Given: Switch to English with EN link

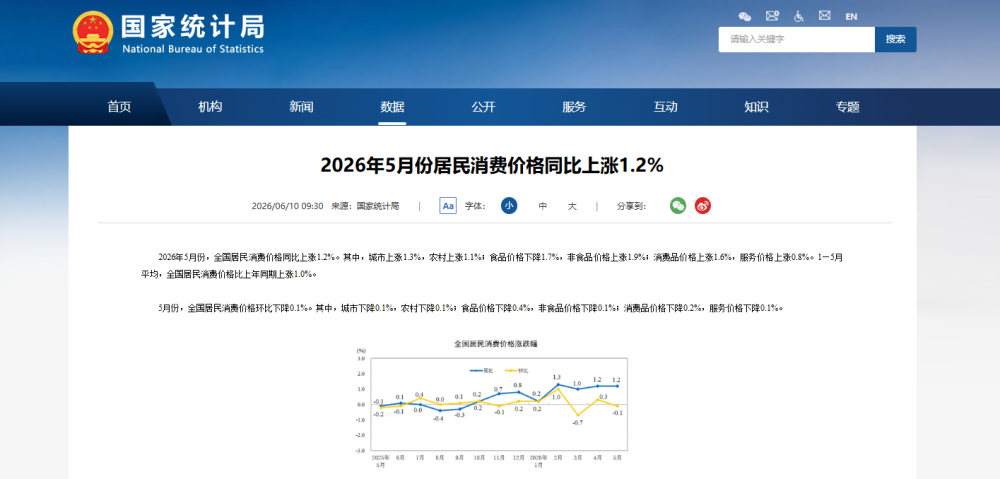Looking at the screenshot, I should tap(851, 17).
